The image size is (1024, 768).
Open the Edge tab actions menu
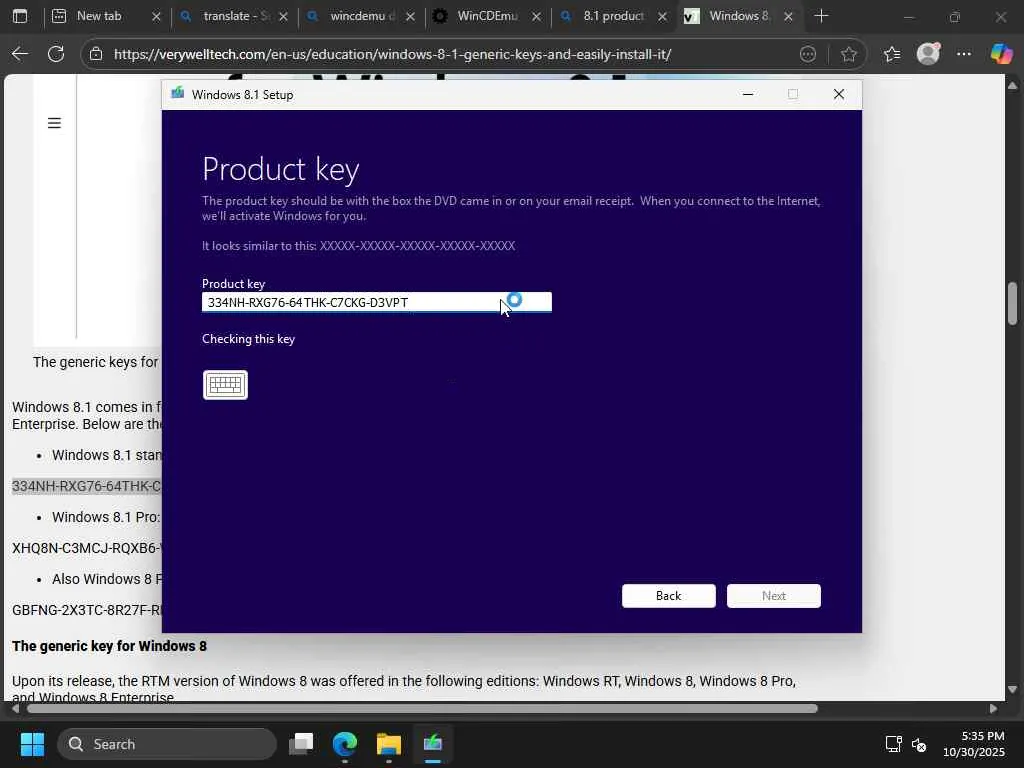(20, 16)
